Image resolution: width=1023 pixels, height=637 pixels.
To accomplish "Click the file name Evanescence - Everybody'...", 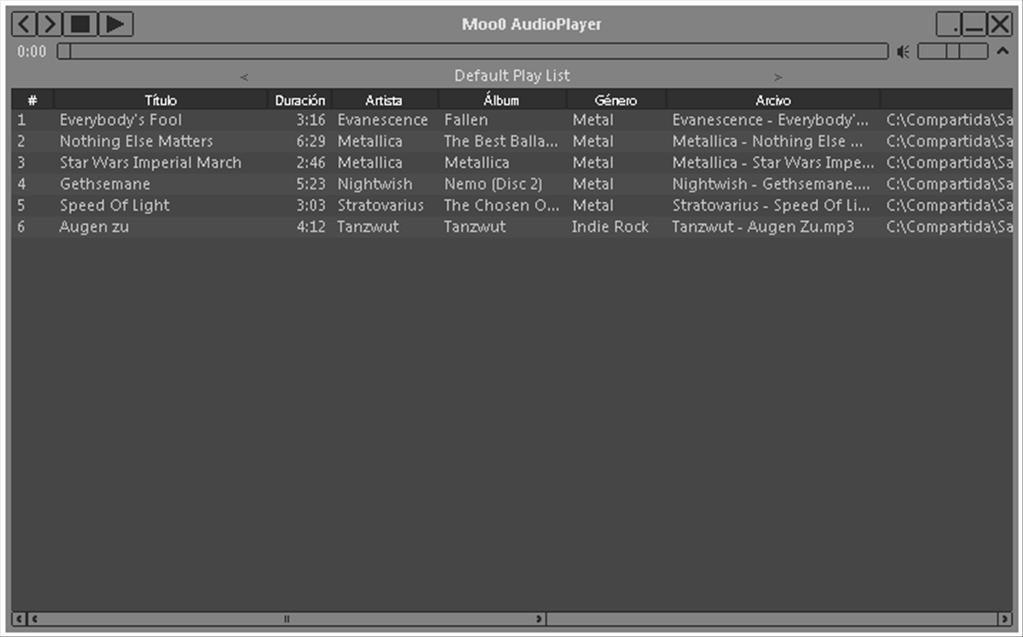I will (x=770, y=120).
